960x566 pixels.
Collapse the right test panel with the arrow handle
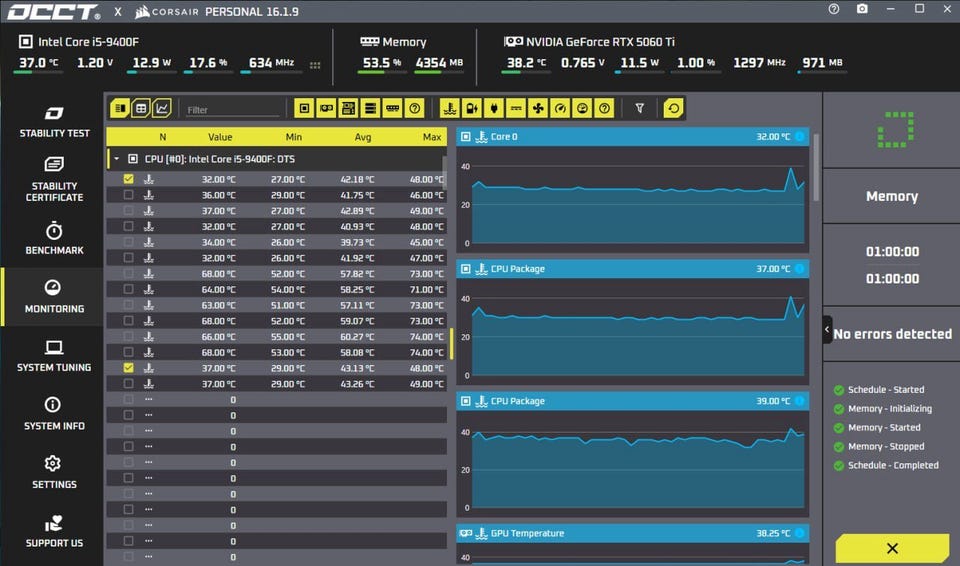tap(827, 330)
